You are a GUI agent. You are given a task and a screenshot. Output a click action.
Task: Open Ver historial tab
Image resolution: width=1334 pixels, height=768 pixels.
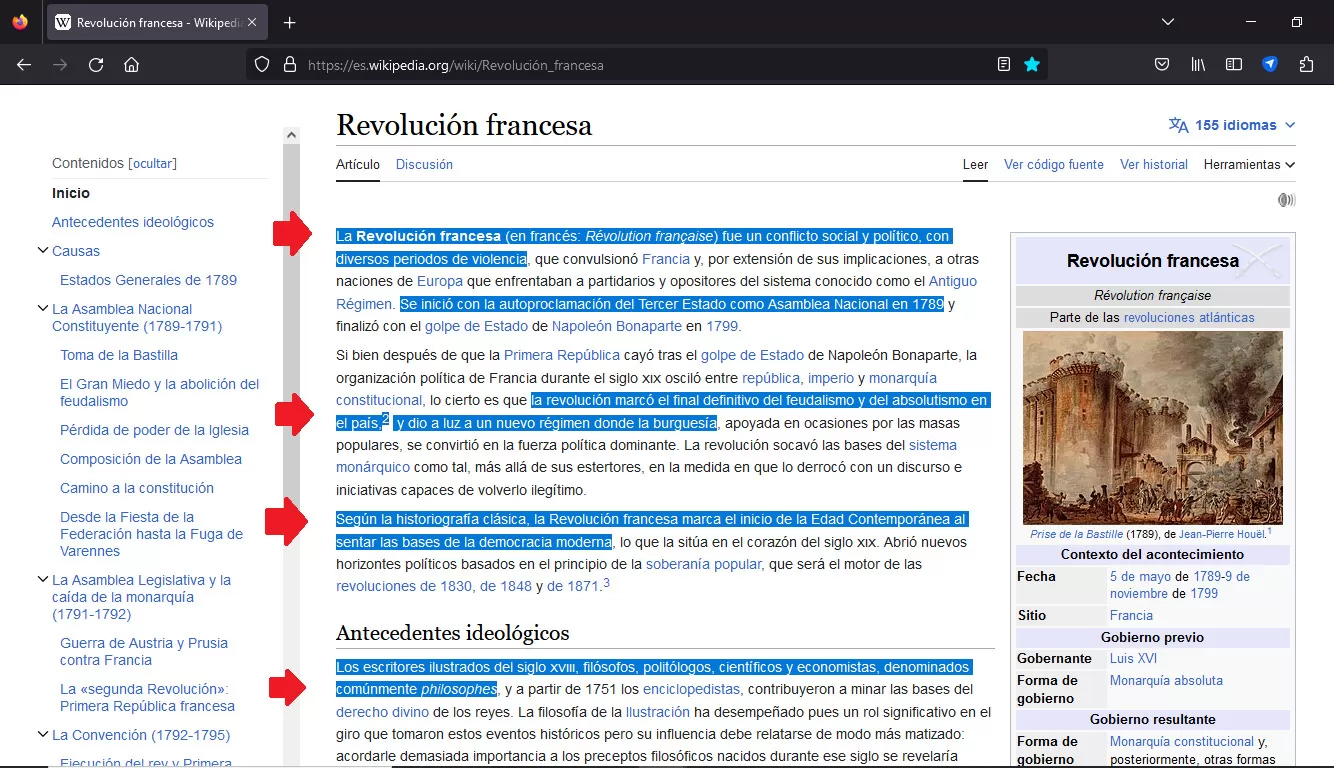point(1154,164)
